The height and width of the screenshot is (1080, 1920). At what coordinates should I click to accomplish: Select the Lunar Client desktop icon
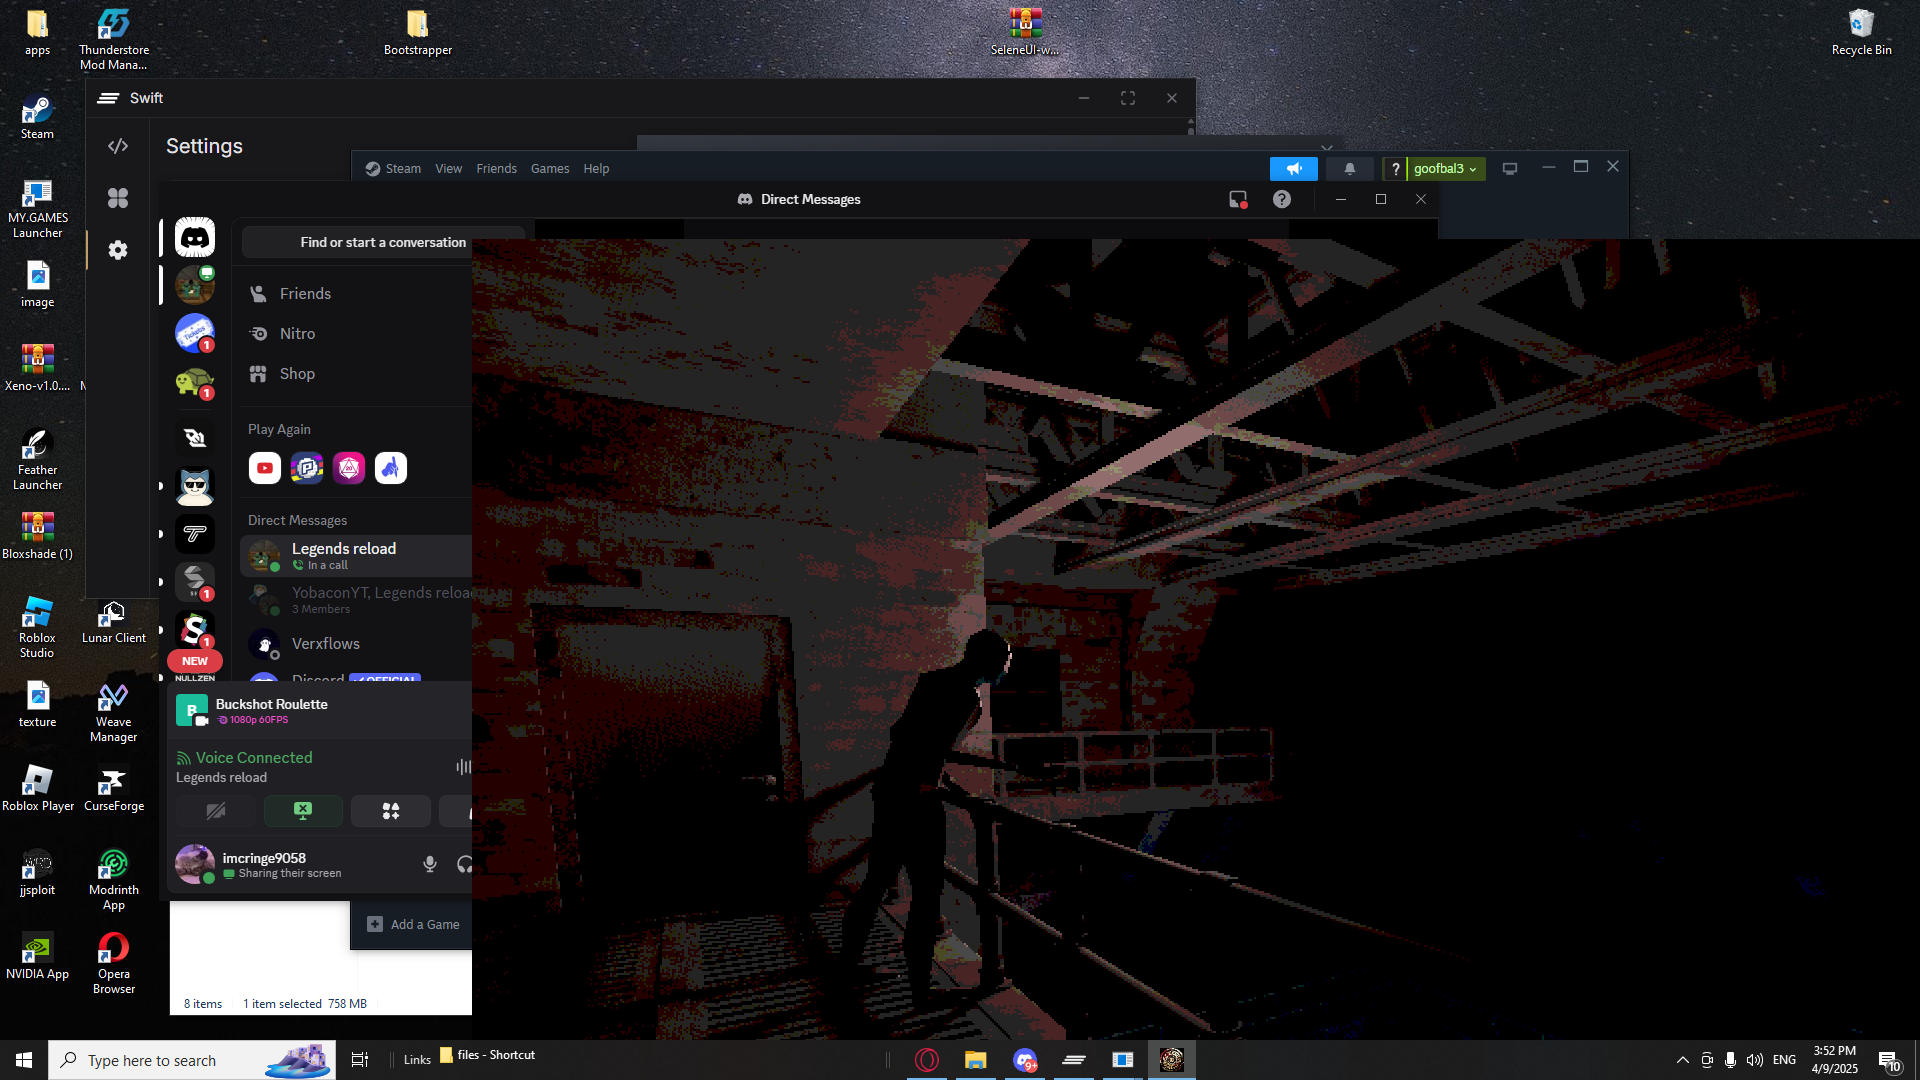(114, 621)
